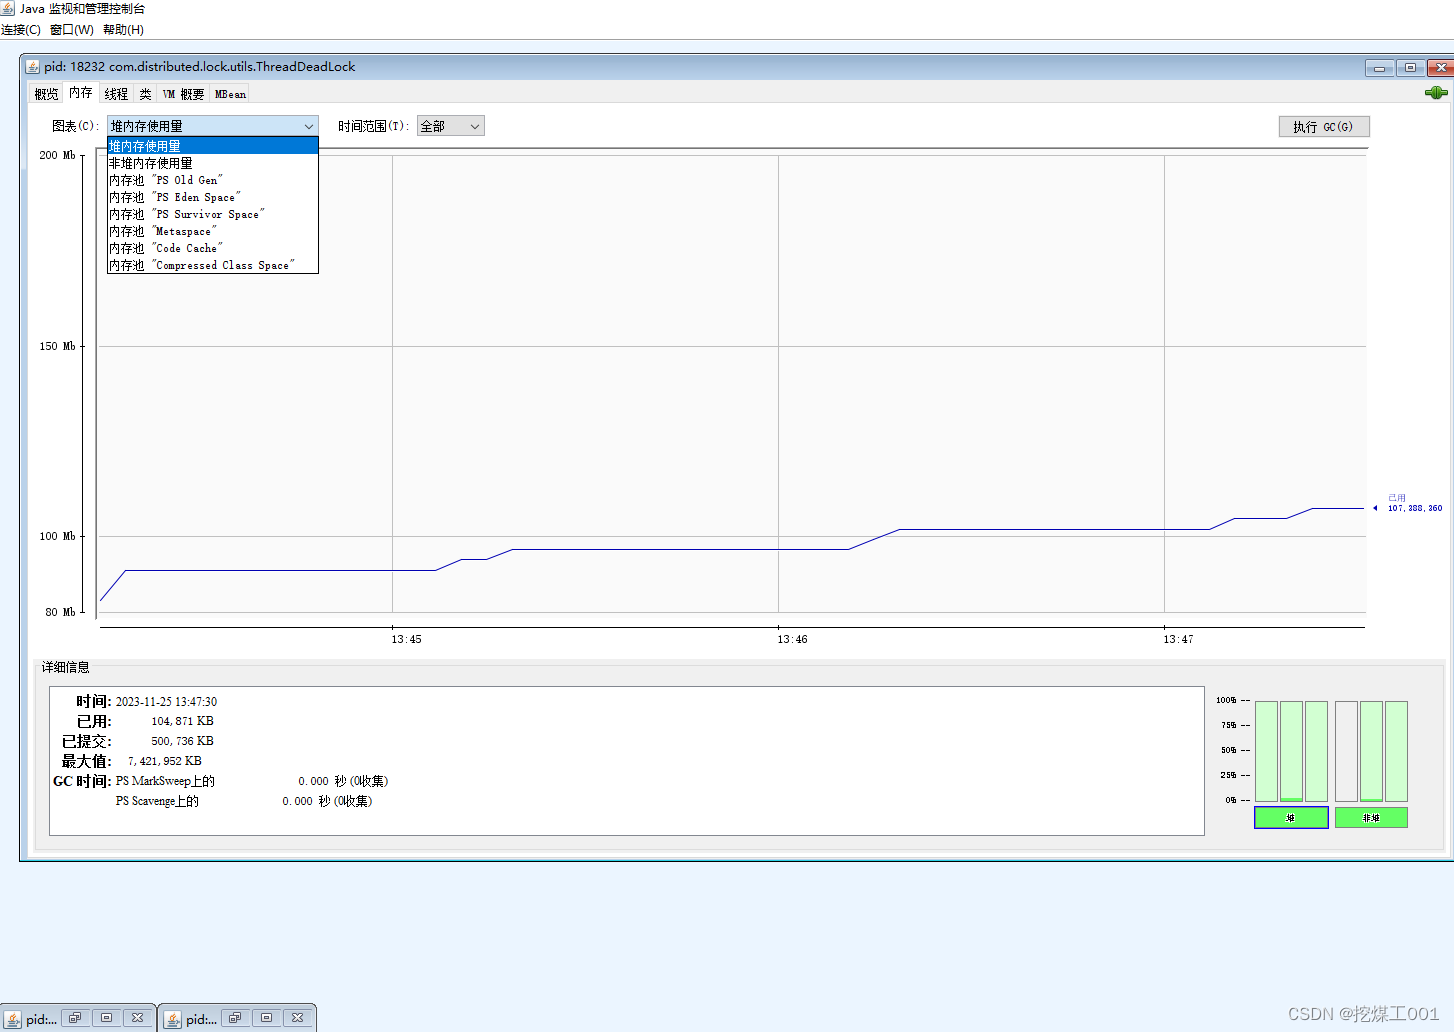This screenshot has width=1454, height=1032.
Task: Restore the first minimized pid frame
Action: (x=75, y=1018)
